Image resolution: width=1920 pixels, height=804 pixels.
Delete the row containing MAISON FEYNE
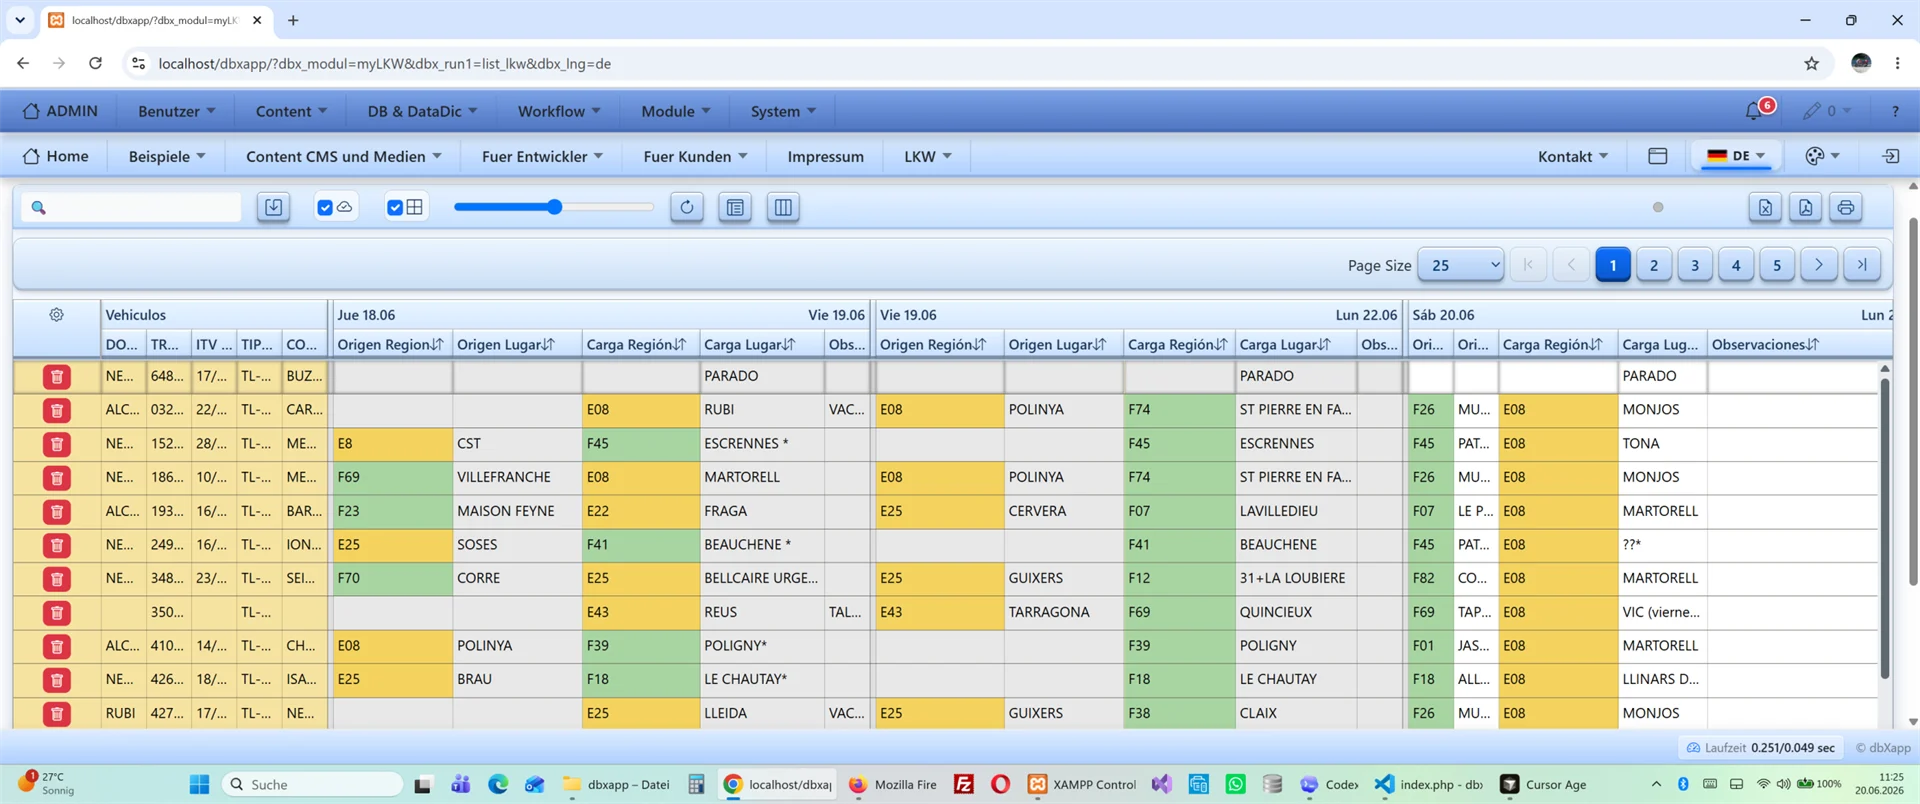(x=57, y=511)
